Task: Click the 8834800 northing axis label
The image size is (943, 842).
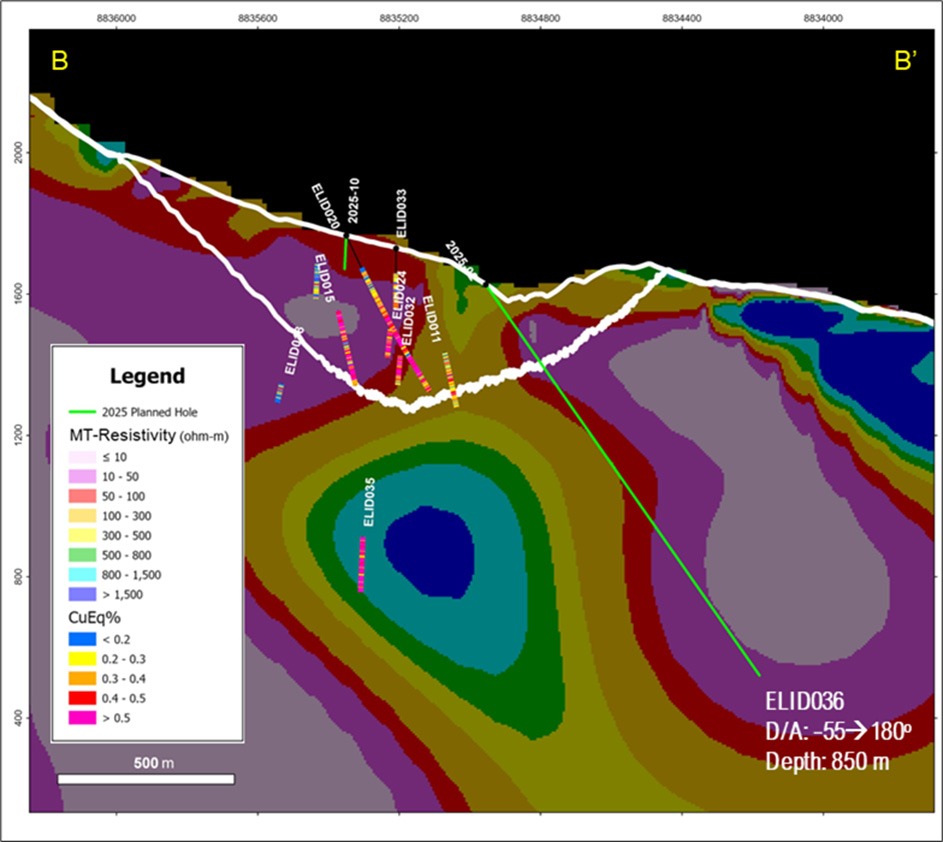Action: 541,19
